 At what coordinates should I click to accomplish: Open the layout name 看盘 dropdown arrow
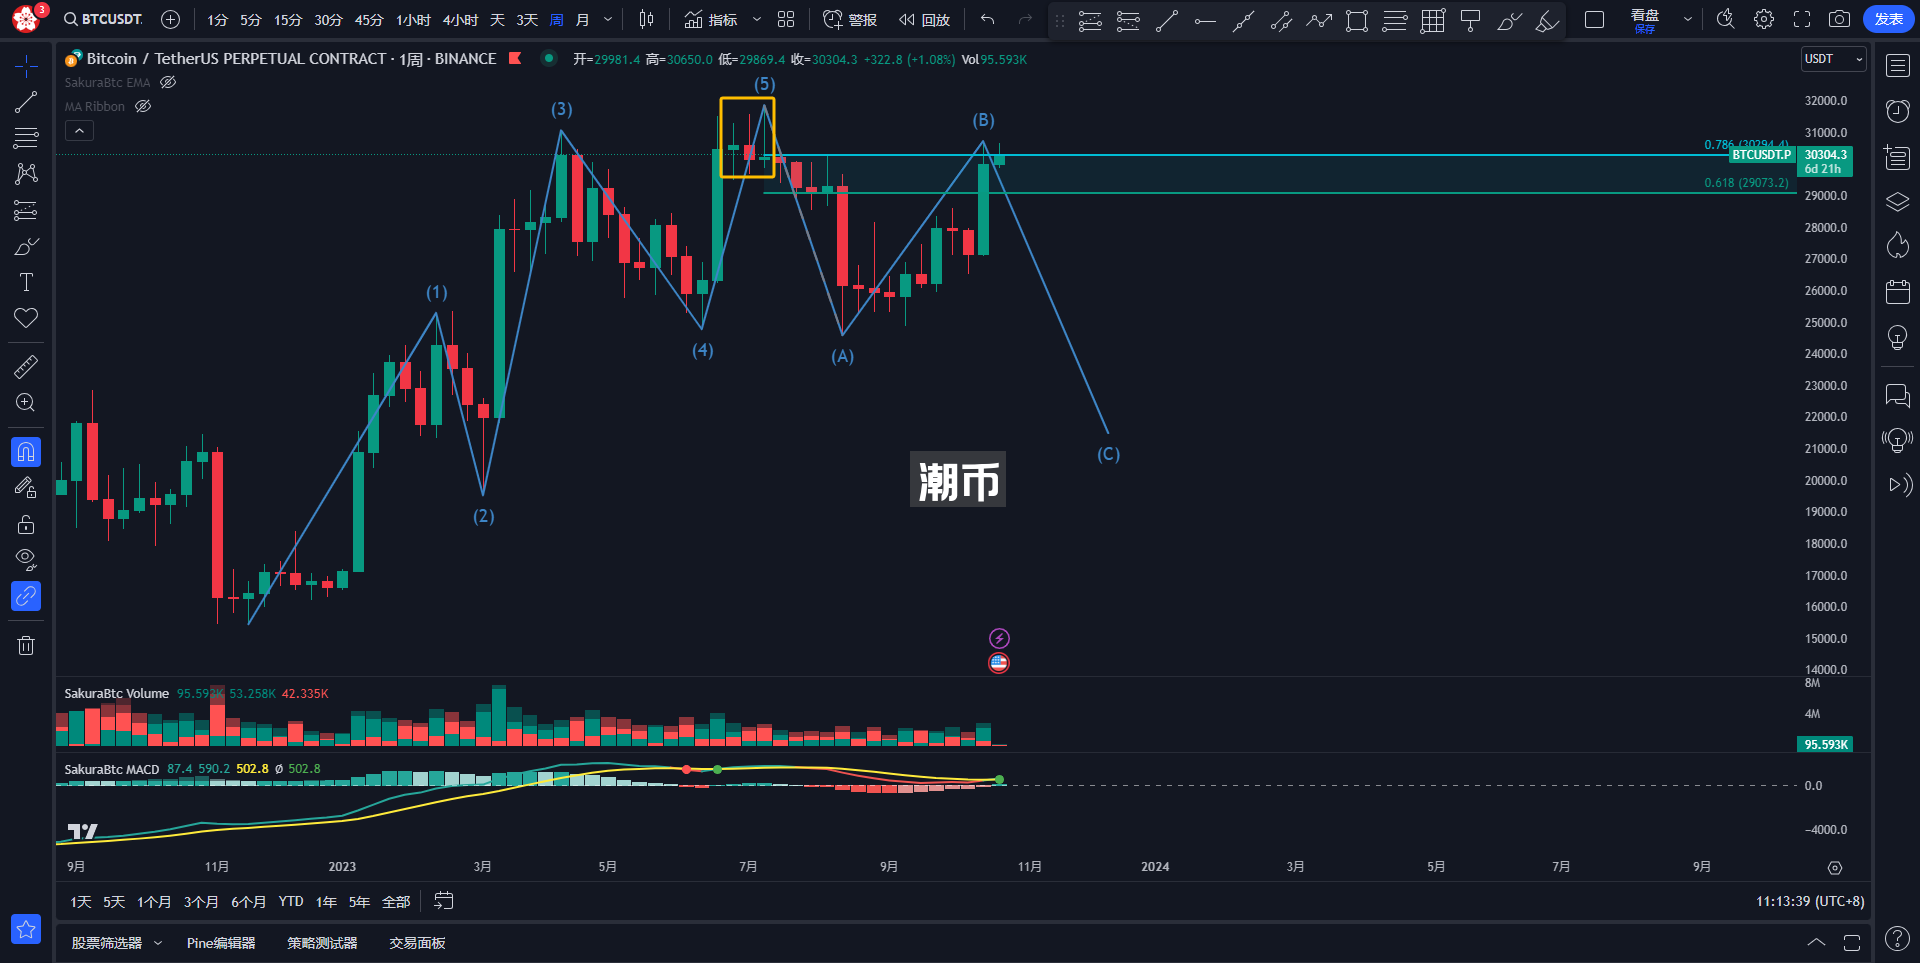point(1688,19)
